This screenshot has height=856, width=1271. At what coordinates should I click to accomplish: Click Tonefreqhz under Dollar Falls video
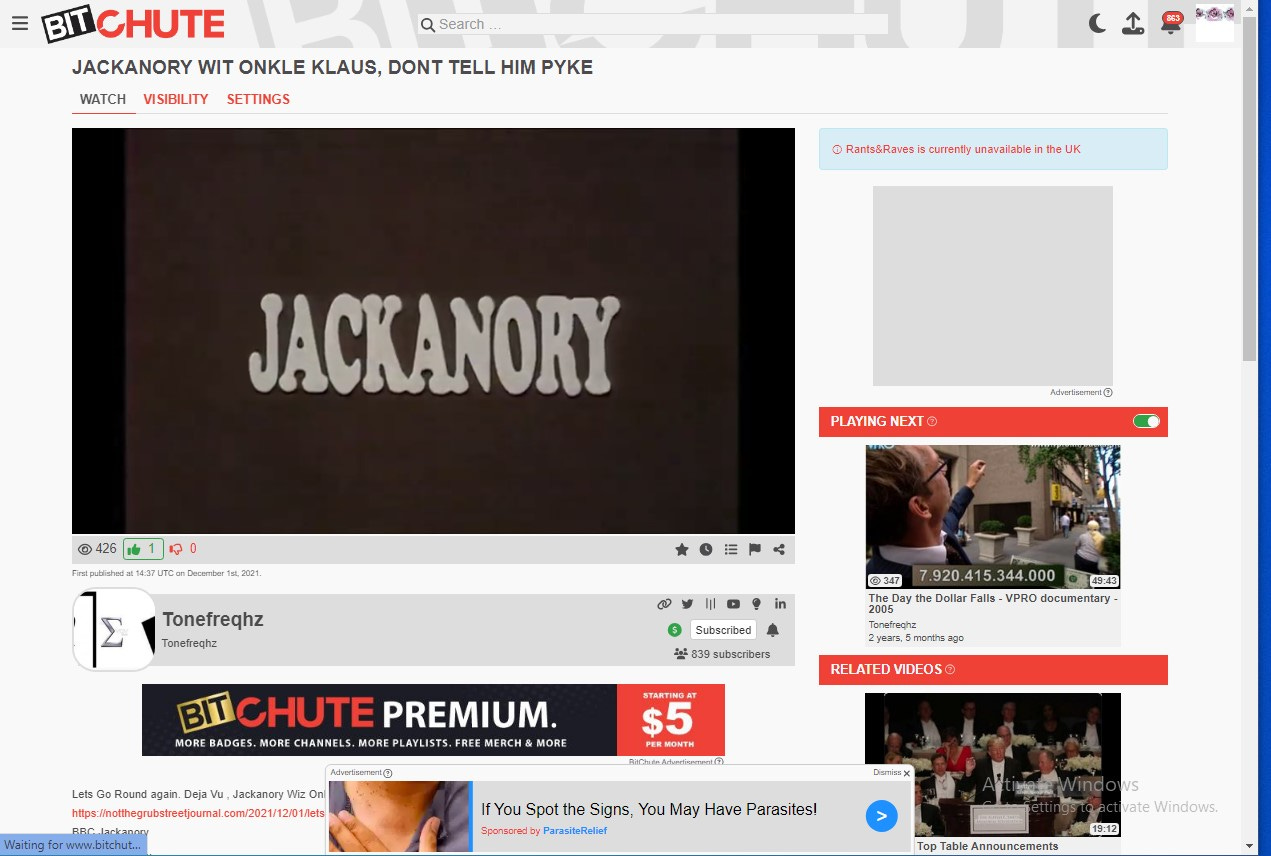(x=892, y=625)
